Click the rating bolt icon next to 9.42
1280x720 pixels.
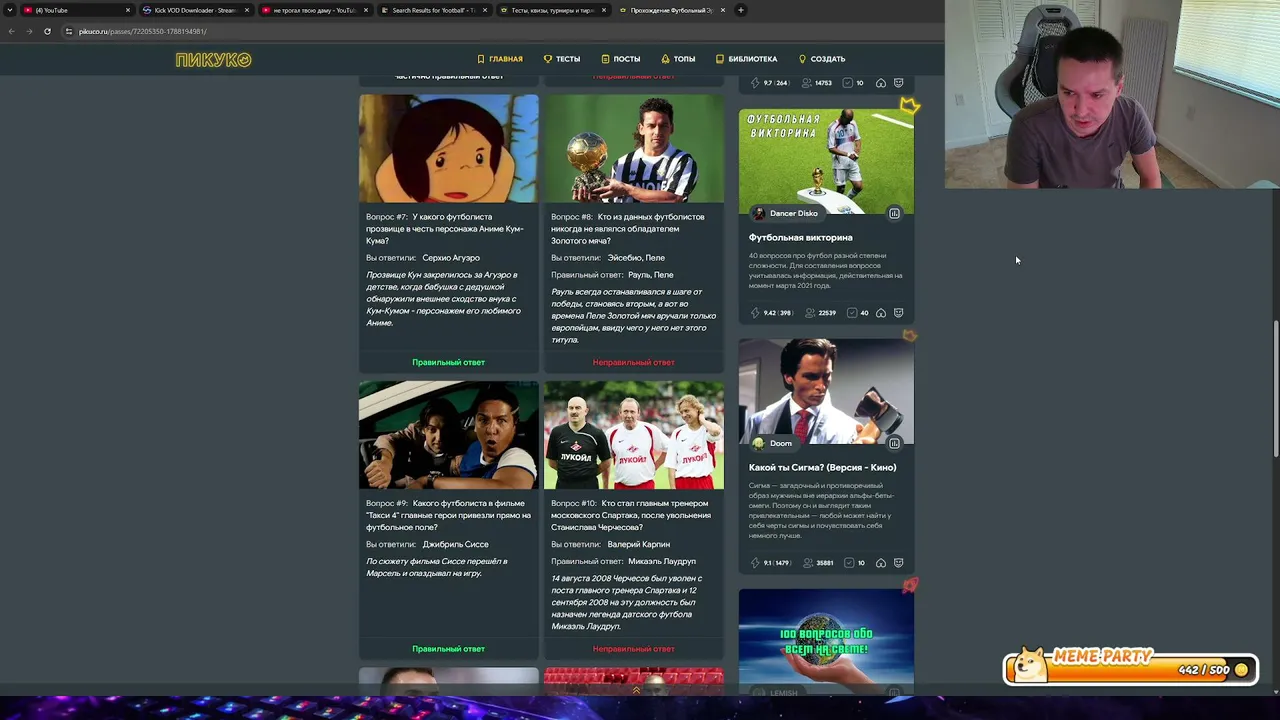click(x=755, y=313)
